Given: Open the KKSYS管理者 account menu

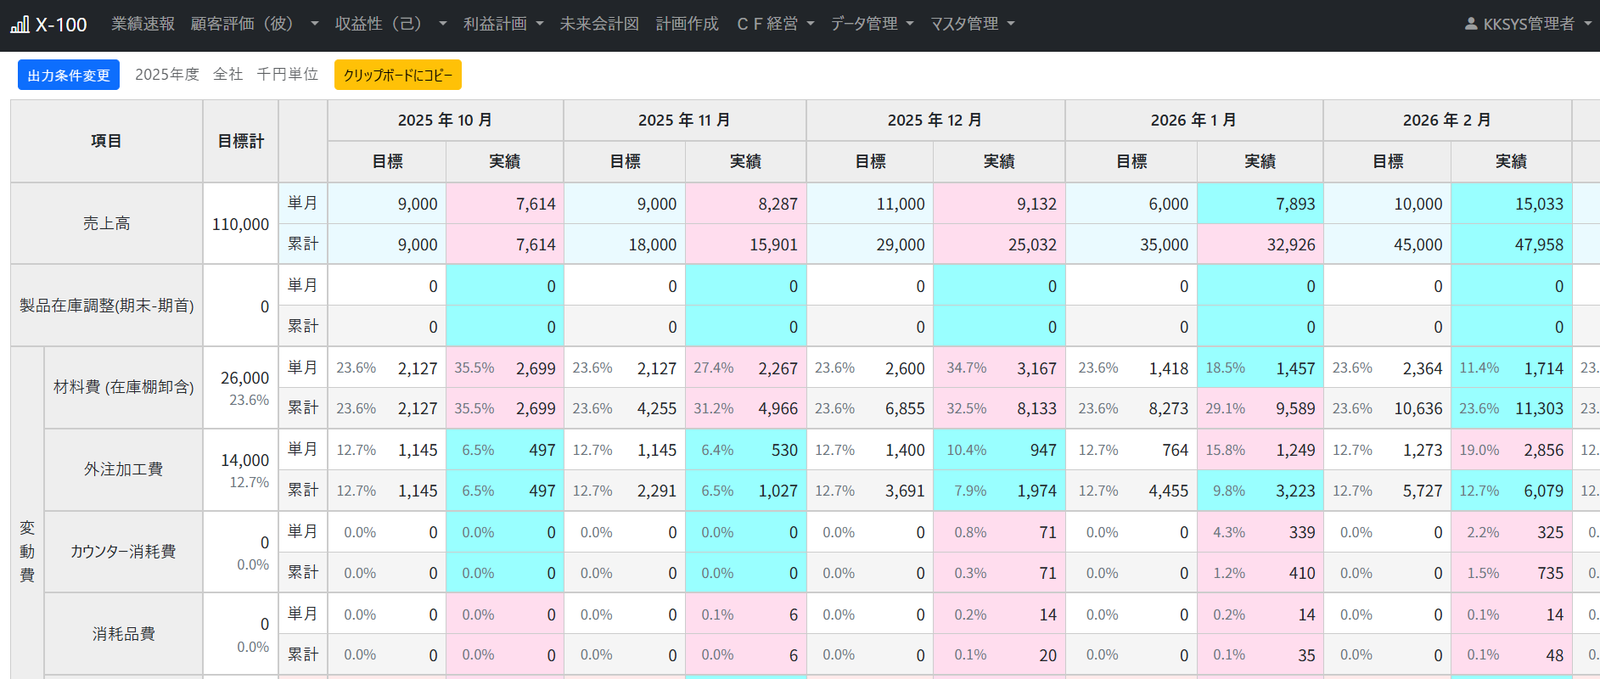Looking at the screenshot, I should tap(1528, 24).
